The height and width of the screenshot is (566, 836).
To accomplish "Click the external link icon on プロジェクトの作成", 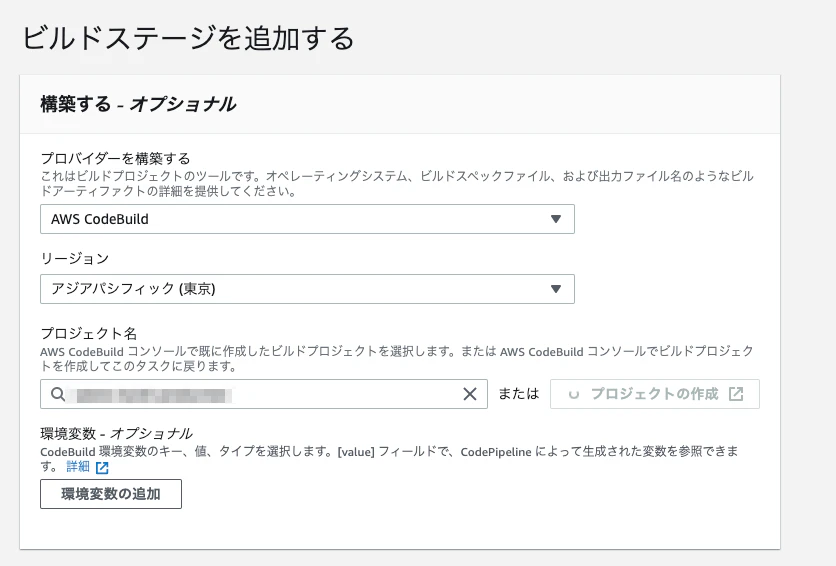I will pos(736,394).
